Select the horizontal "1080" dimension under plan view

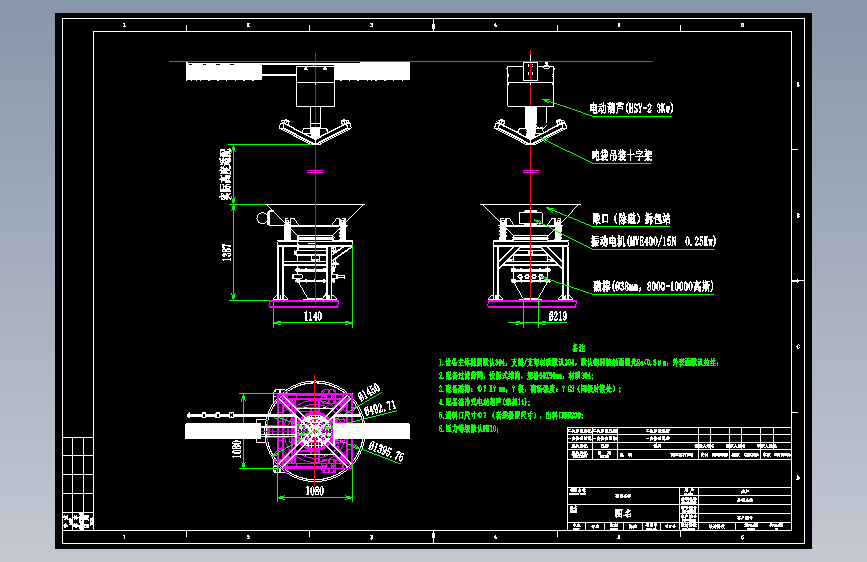[315, 491]
